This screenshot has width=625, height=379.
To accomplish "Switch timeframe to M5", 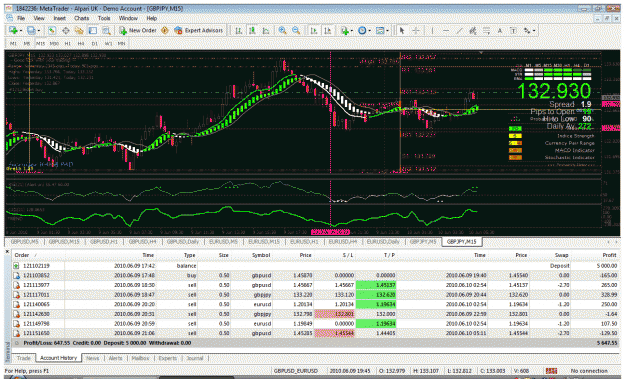I will (27, 43).
